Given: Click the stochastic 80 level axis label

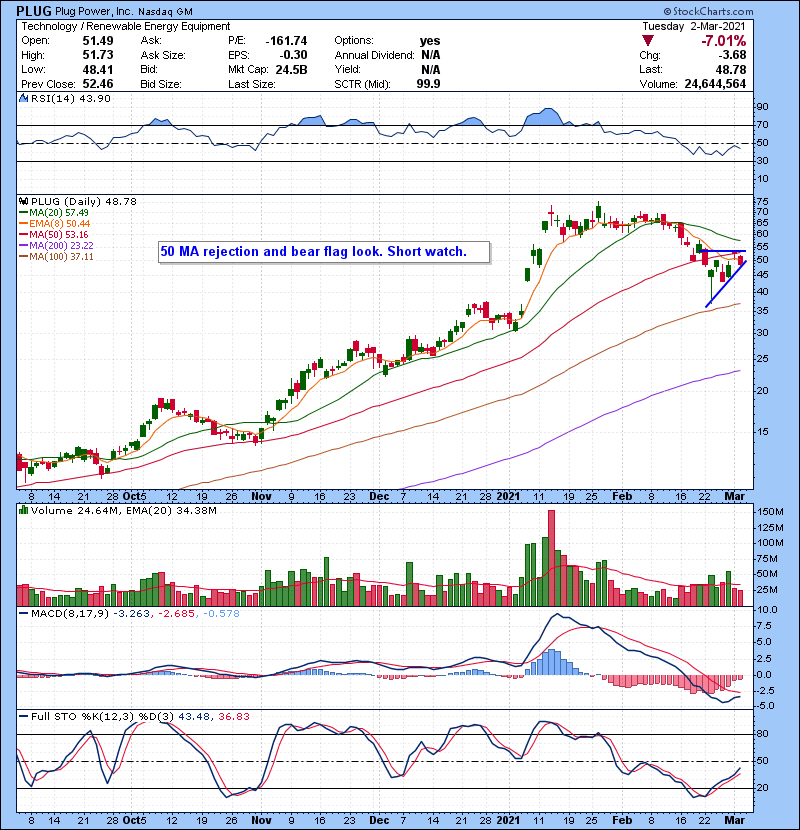Looking at the screenshot, I should pyautogui.click(x=761, y=734).
